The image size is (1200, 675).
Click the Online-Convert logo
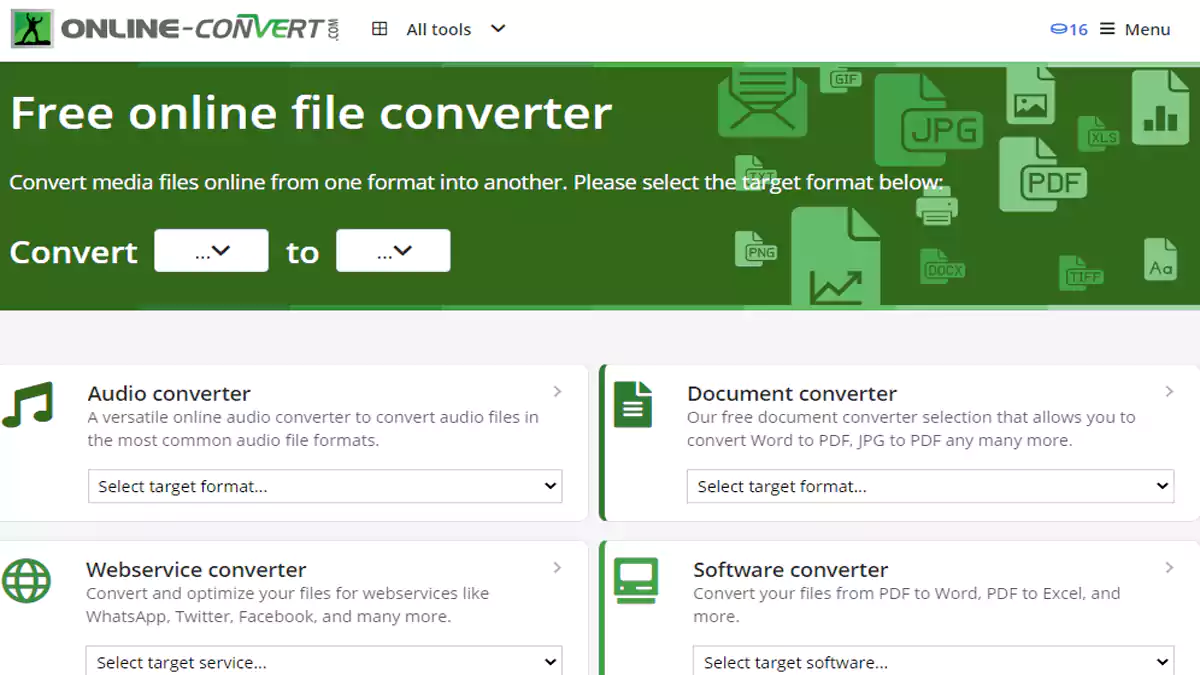pos(175,29)
